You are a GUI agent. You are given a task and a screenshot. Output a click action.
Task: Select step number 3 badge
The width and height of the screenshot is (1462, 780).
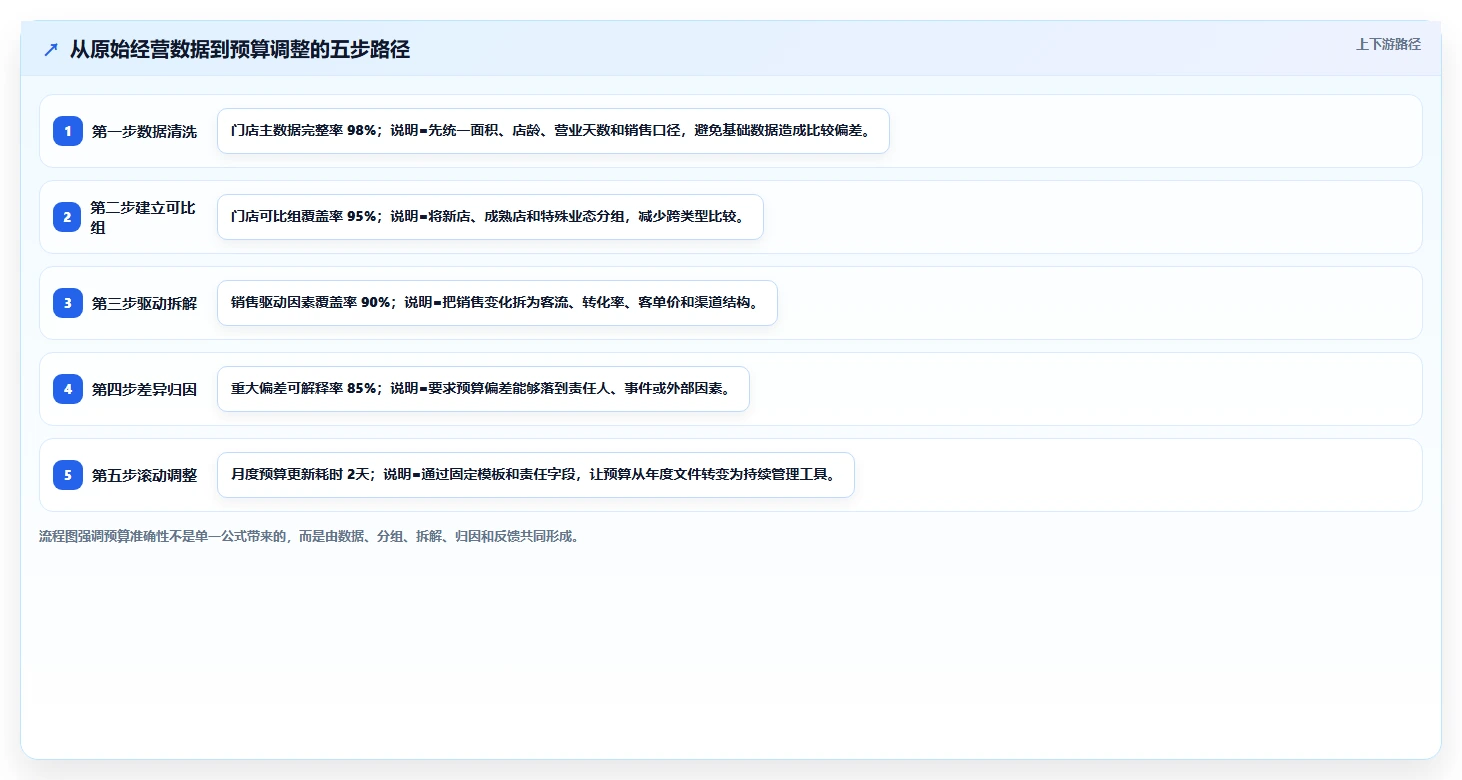click(68, 303)
